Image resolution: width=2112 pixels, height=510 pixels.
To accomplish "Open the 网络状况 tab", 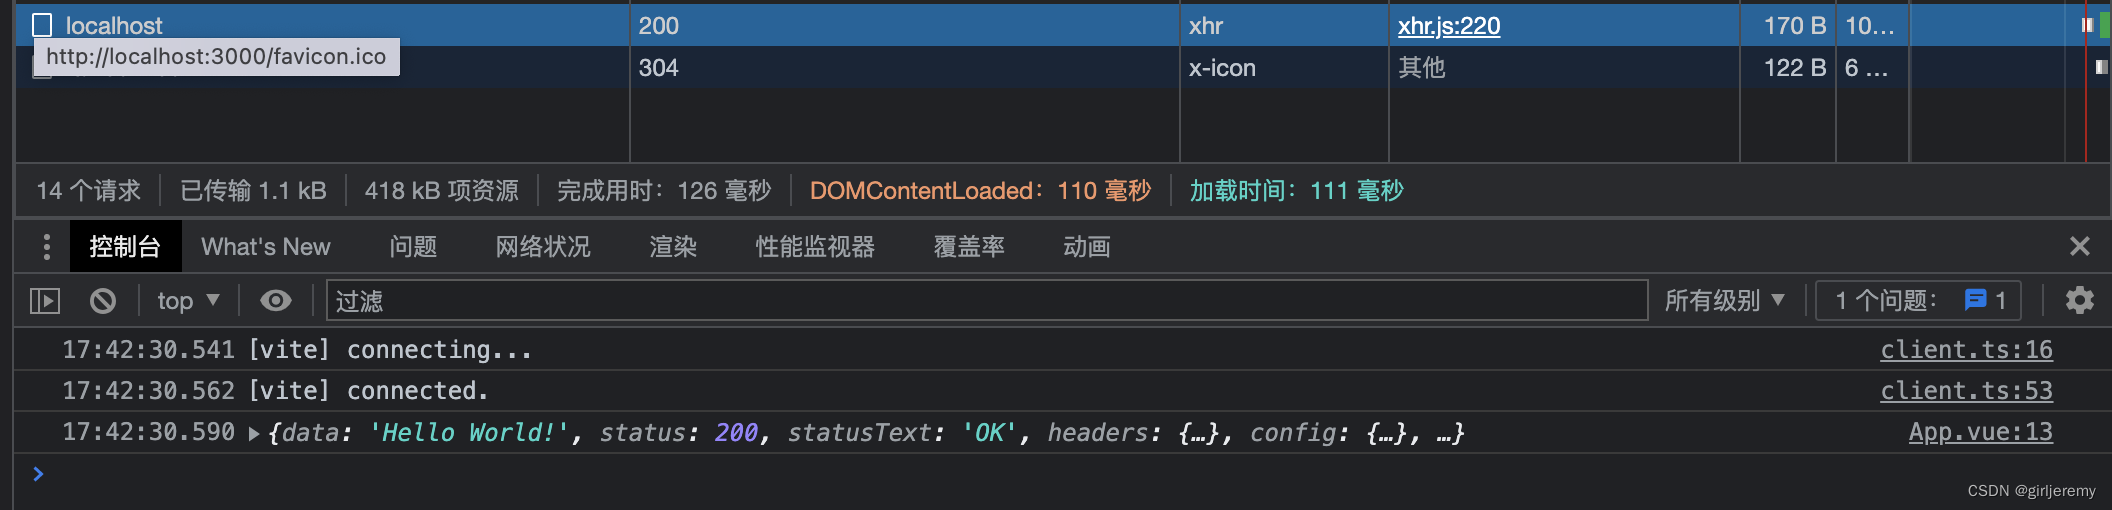I will tap(543, 246).
